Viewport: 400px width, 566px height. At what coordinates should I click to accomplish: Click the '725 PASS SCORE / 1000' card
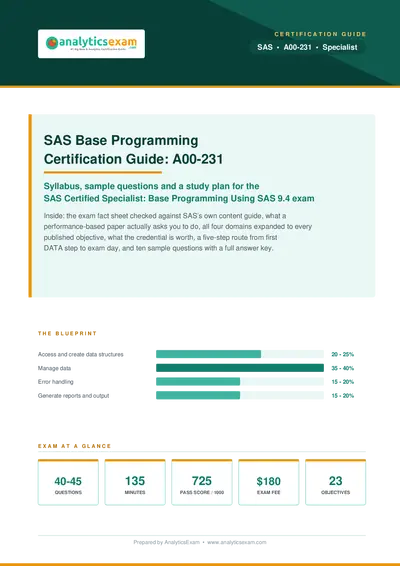(202, 482)
